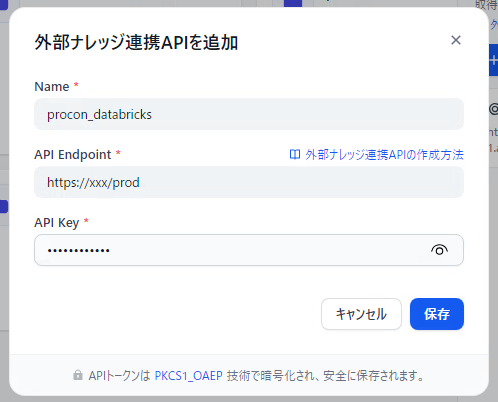
Task: Open the PKCS1_OAEP link
Action: [x=188, y=376]
